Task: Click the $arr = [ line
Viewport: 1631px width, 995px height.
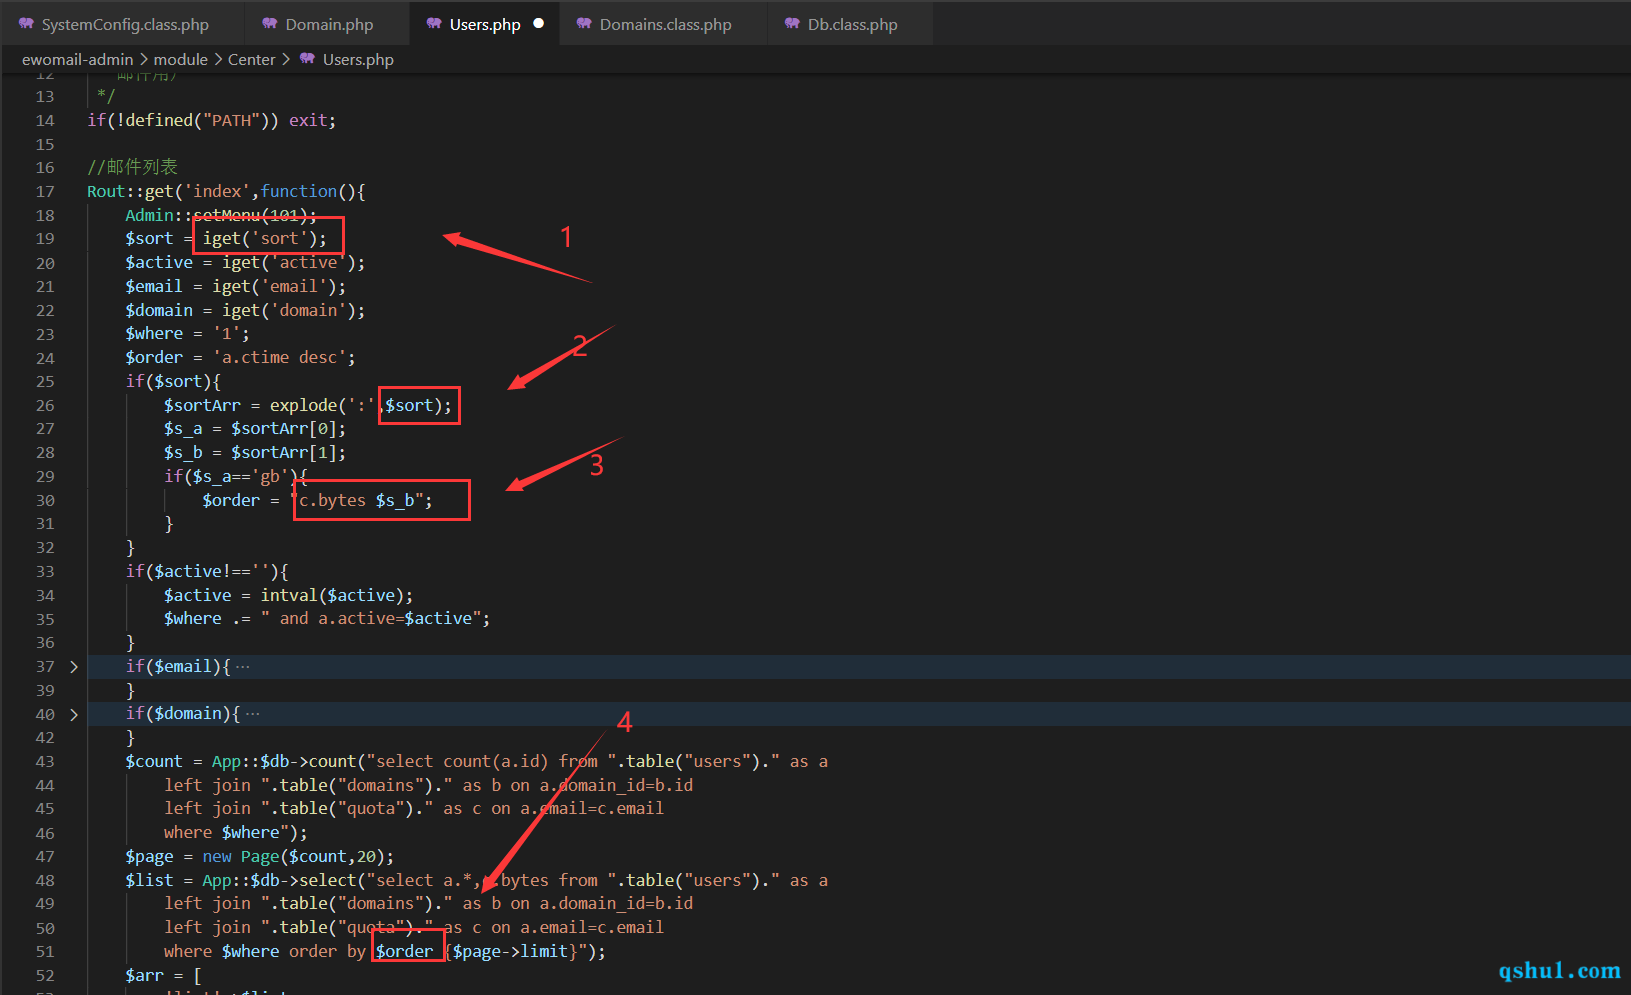Action: (163, 976)
